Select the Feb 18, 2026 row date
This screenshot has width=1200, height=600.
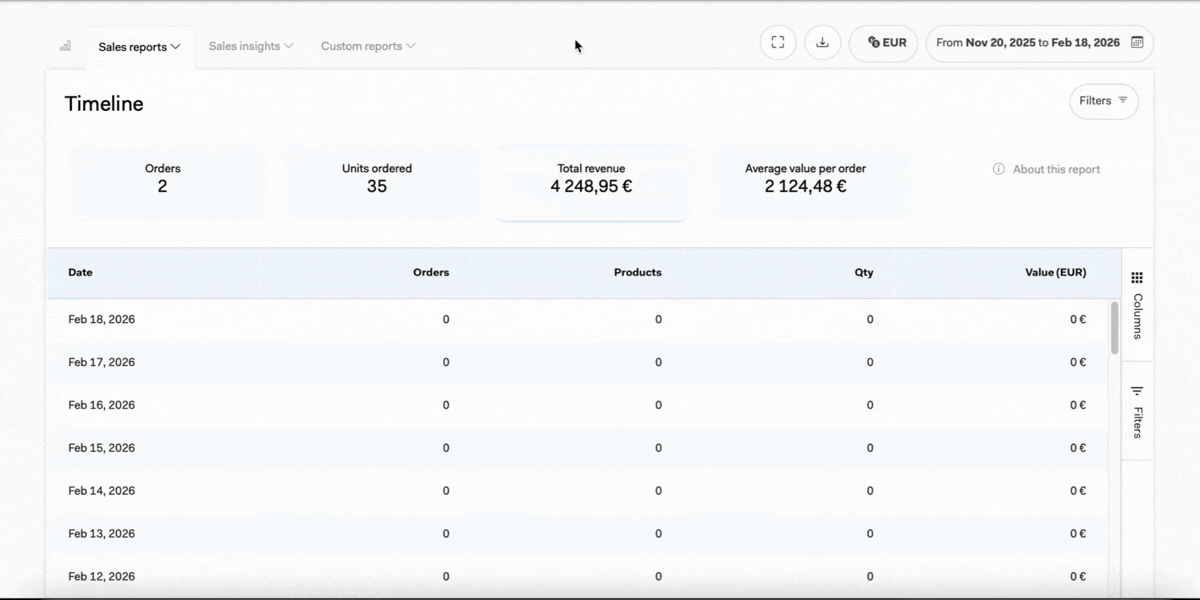pos(102,320)
